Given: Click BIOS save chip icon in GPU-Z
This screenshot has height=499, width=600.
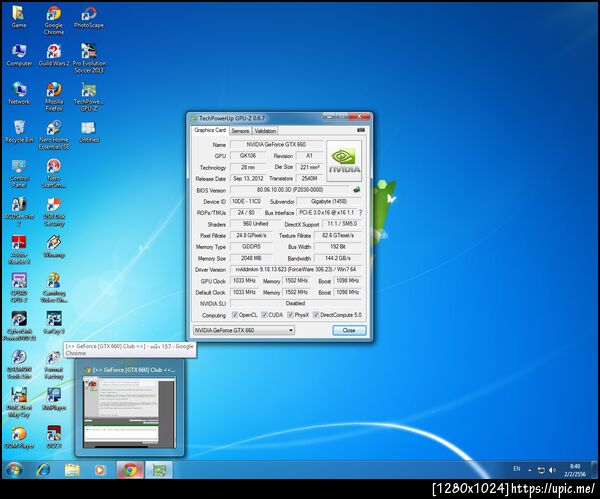Looking at the screenshot, I should [357, 189].
